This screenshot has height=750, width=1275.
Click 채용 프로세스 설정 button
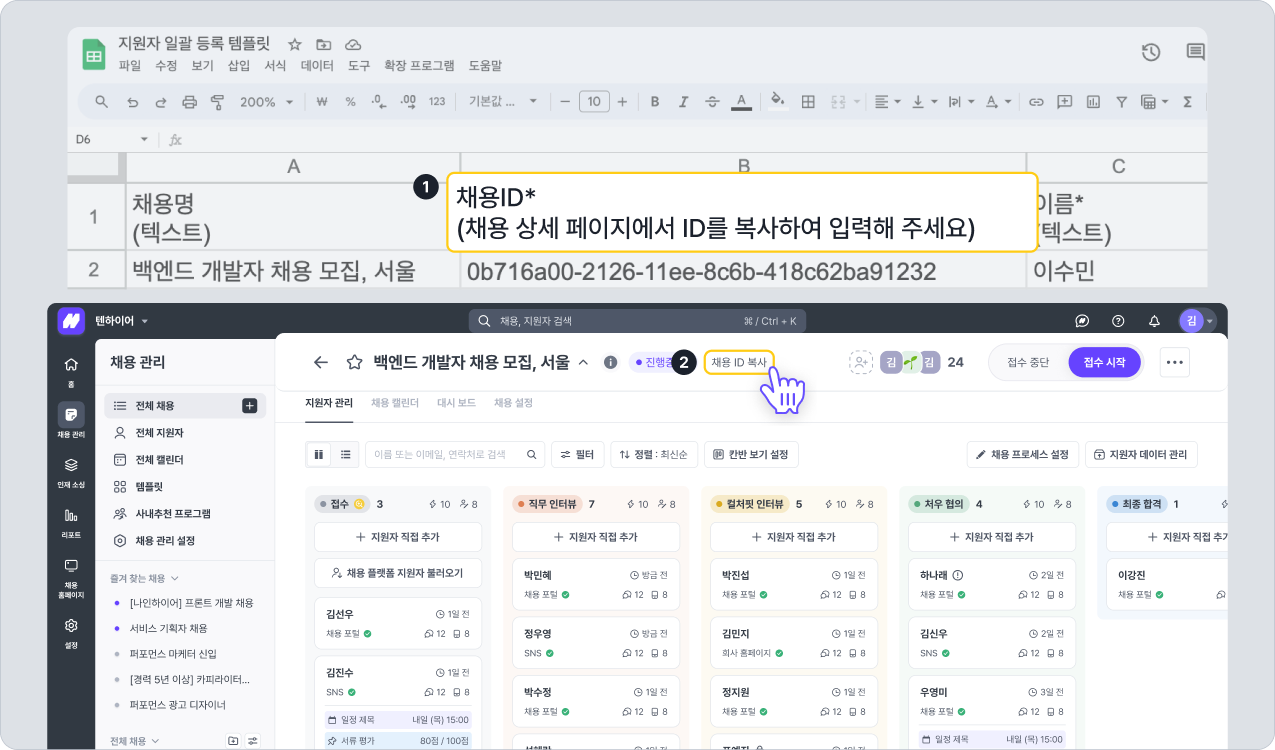[1022, 455]
